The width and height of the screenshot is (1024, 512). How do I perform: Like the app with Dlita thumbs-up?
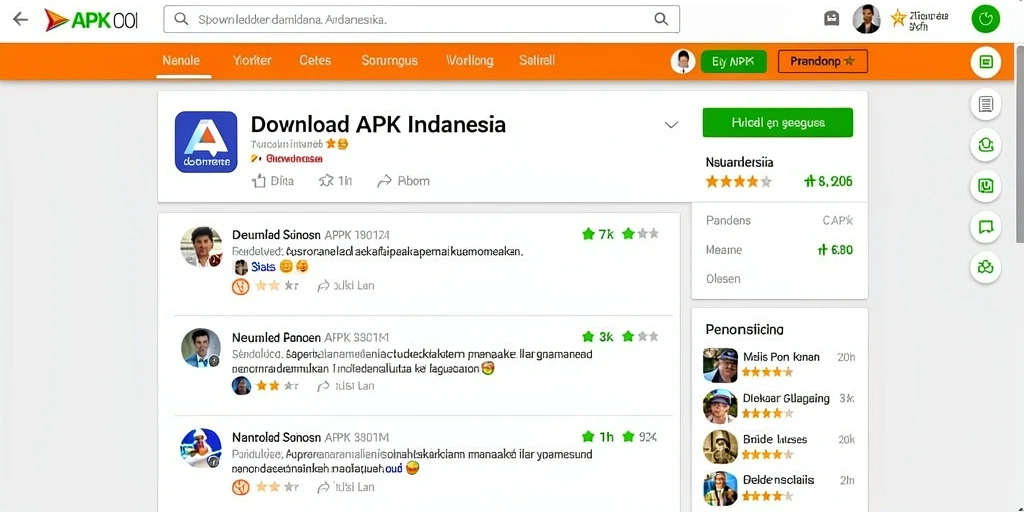(272, 181)
